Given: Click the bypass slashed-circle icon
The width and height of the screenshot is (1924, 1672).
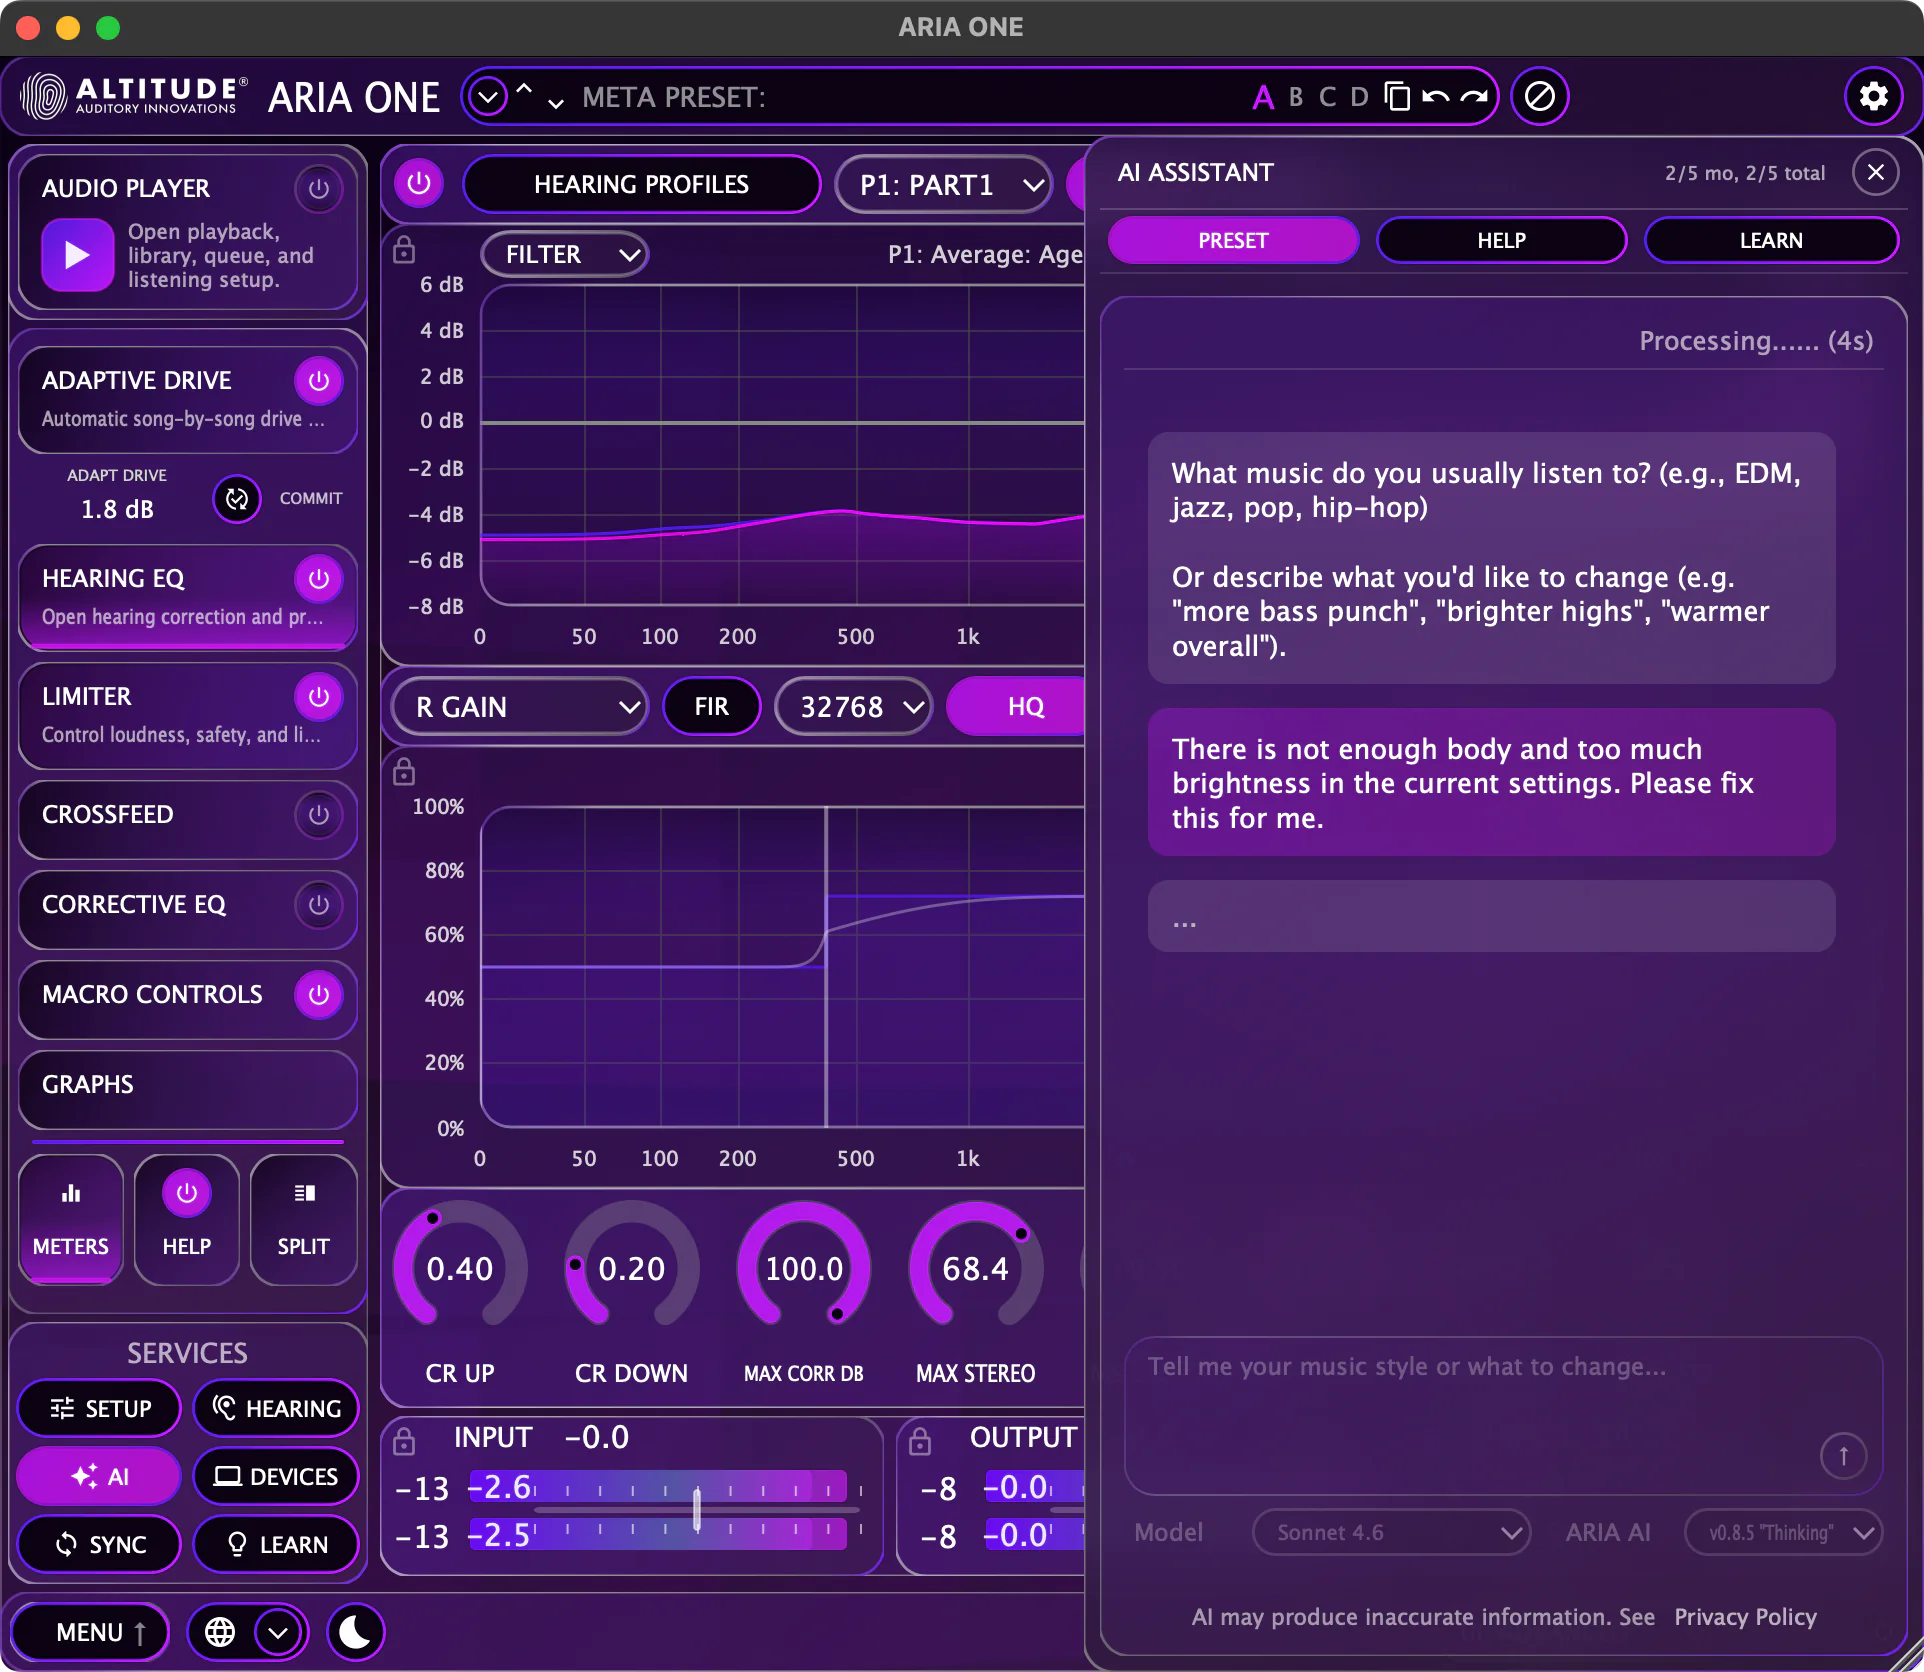Looking at the screenshot, I should pos(1539,96).
